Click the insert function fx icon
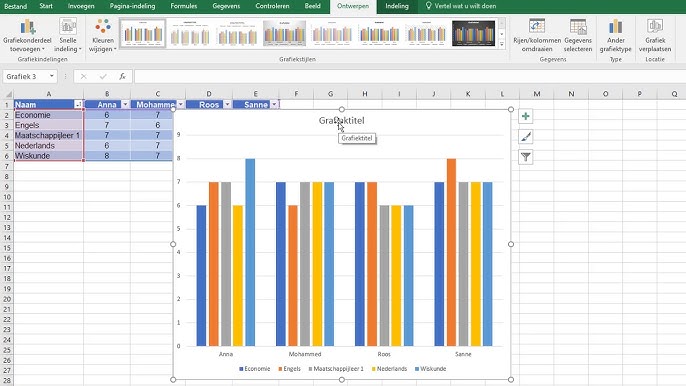This screenshot has height=386, width=686. (x=122, y=76)
